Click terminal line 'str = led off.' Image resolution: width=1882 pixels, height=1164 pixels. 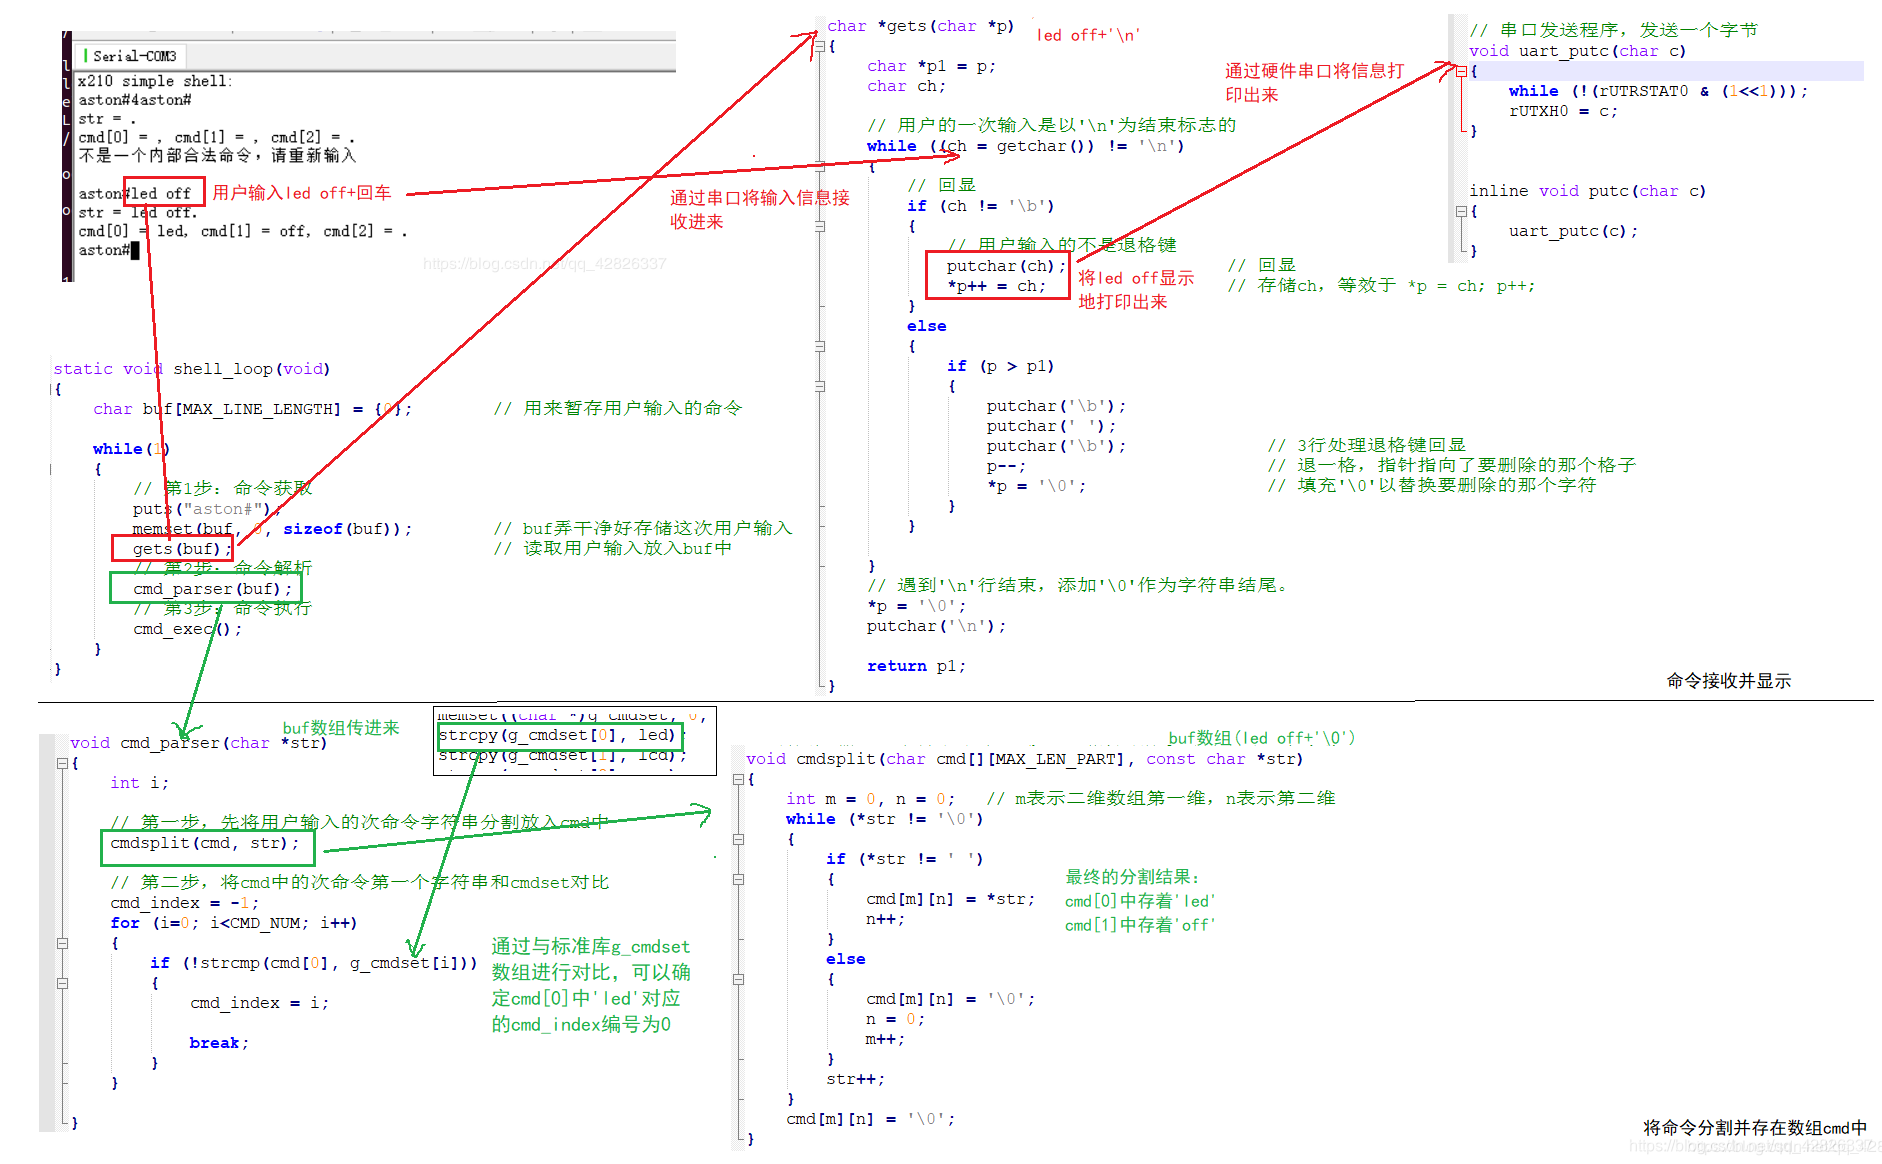138,212
